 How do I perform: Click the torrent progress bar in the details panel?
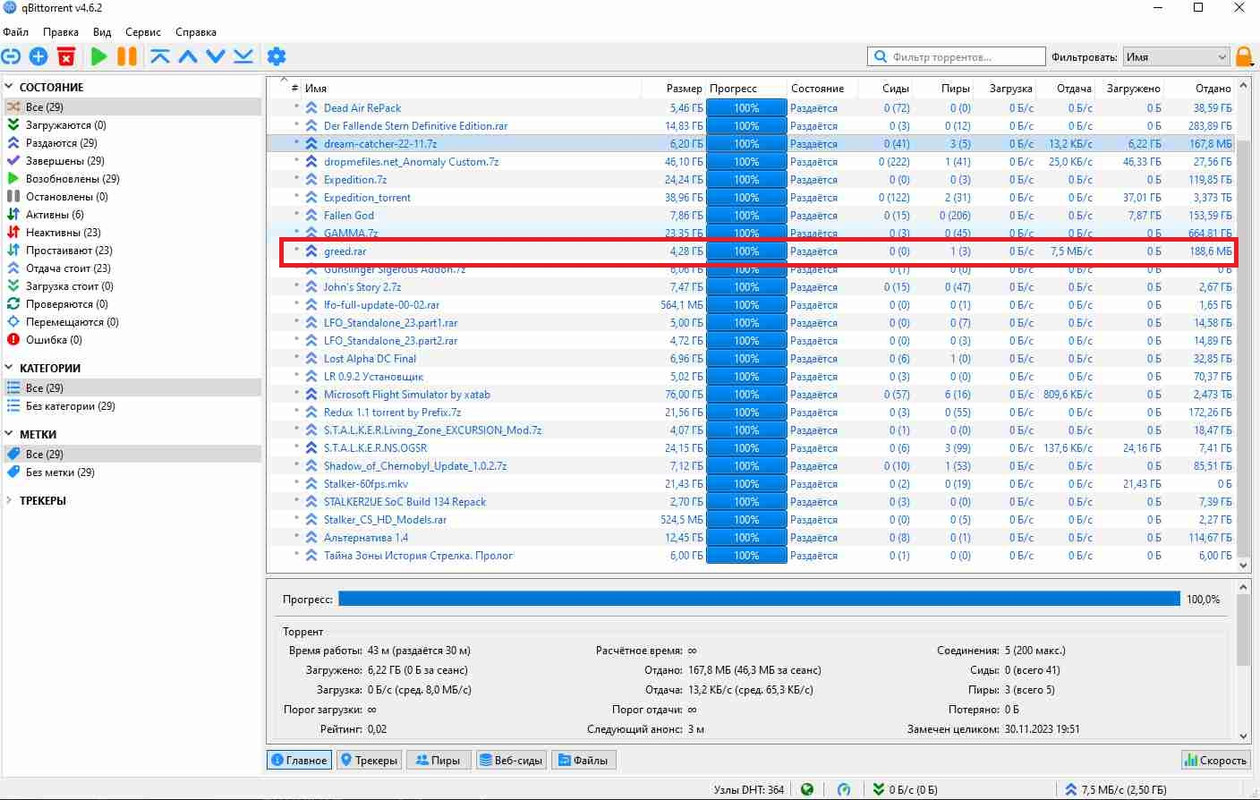click(759, 599)
